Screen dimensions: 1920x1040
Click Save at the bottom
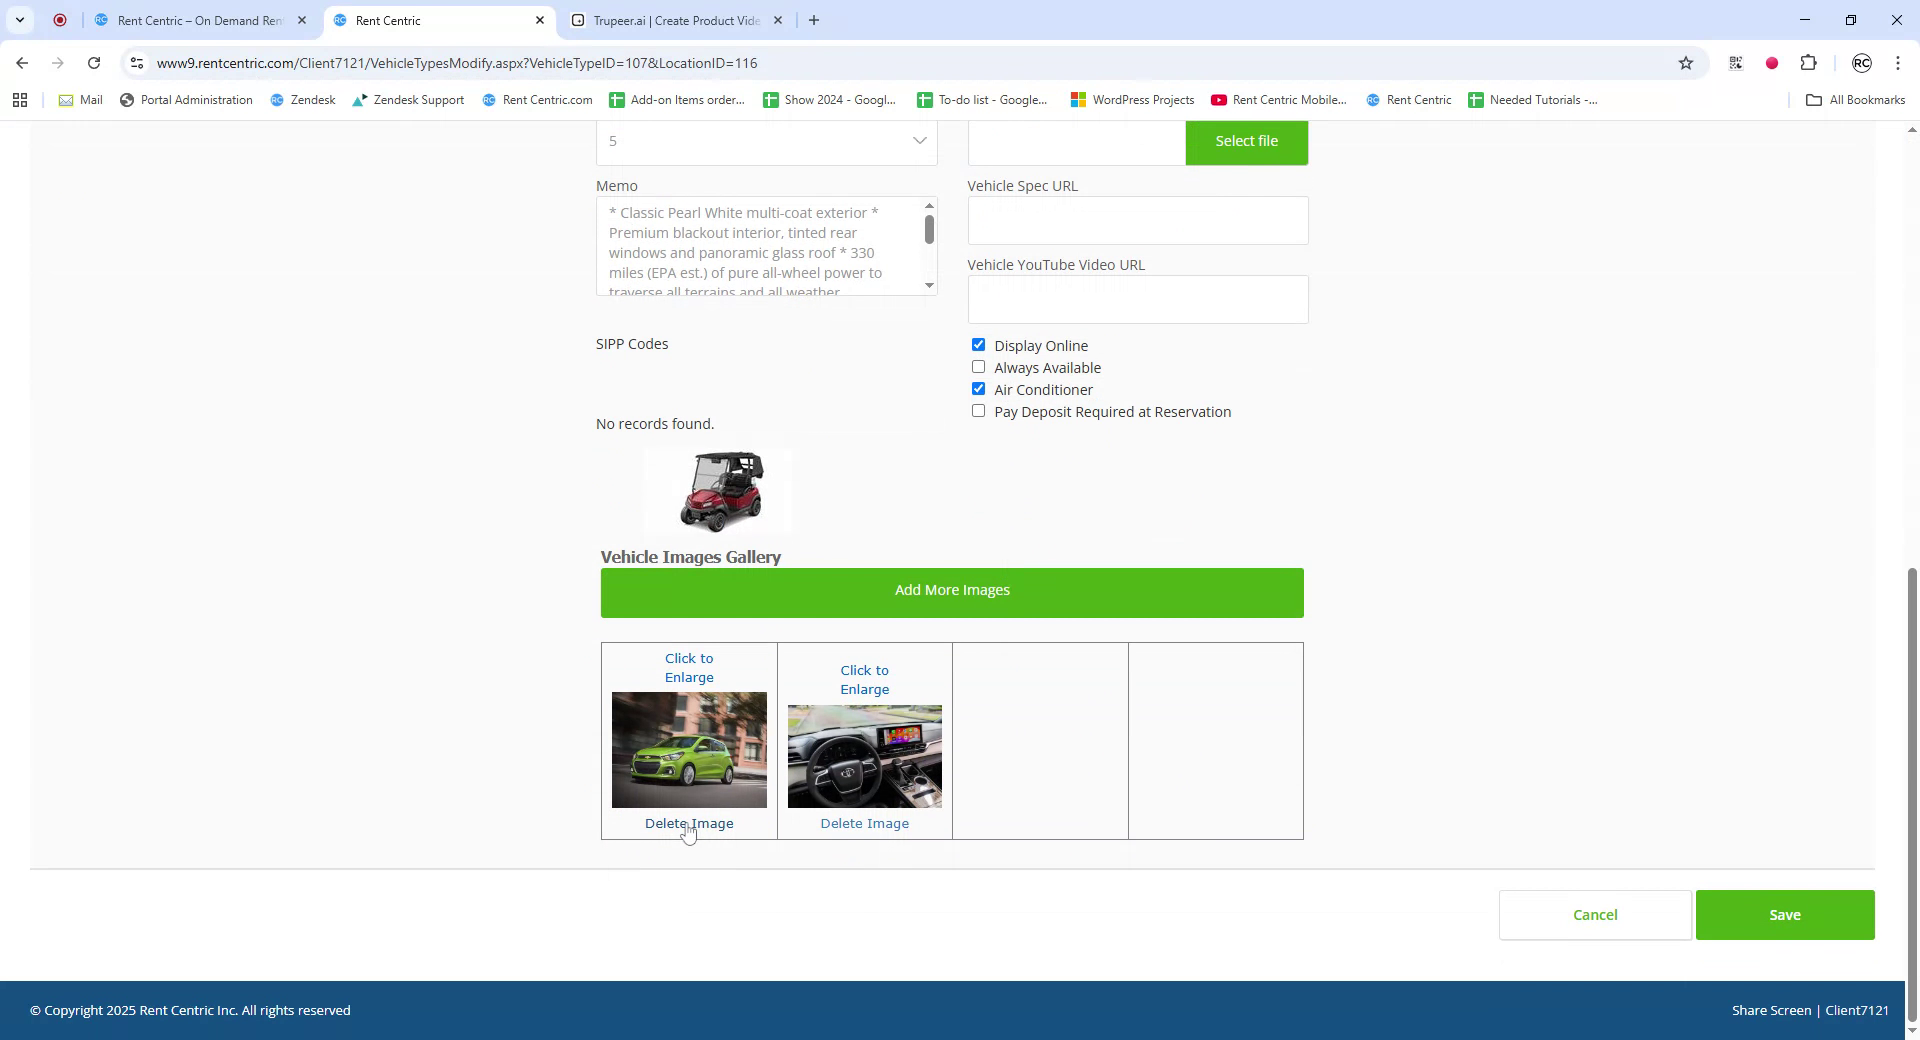[1785, 914]
